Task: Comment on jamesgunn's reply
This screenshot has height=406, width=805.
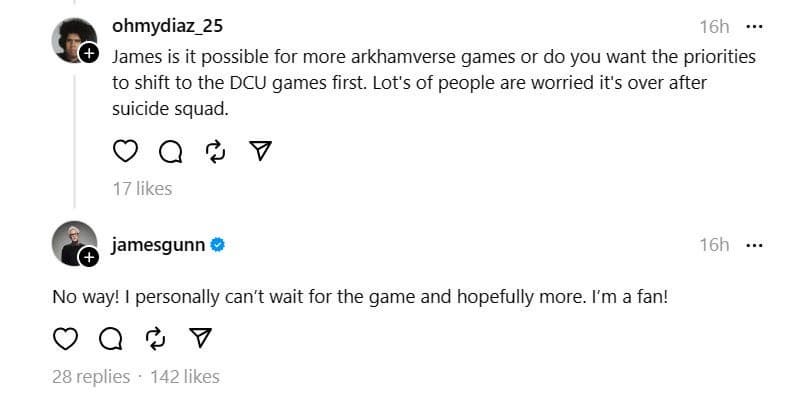Action: [111, 339]
